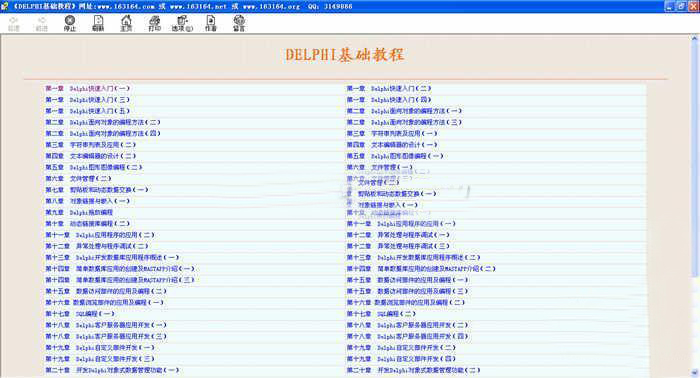This screenshot has height=378, width=700.
Task: Open 第十三章 Delphi开发数据库应用程序概述(二)
Action: [x=414, y=258]
